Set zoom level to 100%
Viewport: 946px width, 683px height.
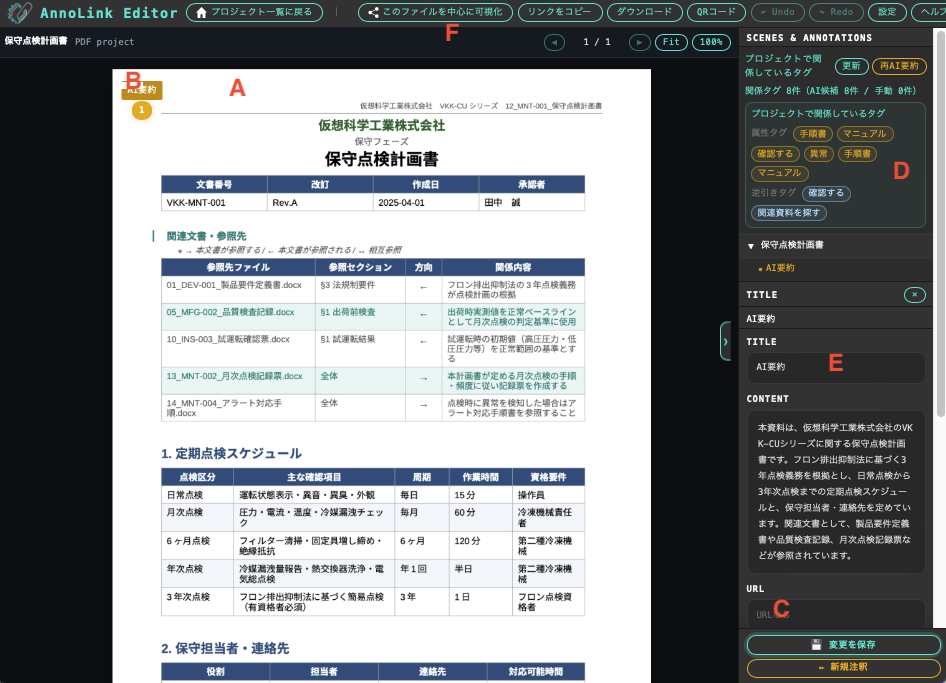pos(711,42)
